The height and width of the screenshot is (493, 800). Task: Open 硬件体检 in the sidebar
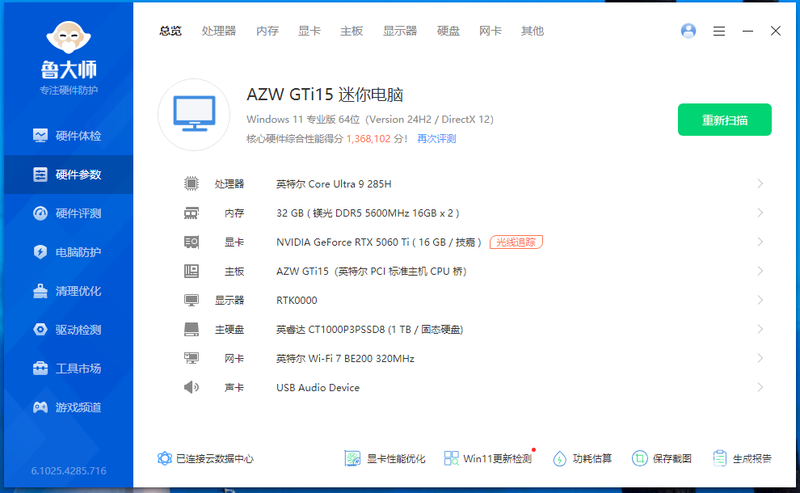(67, 136)
